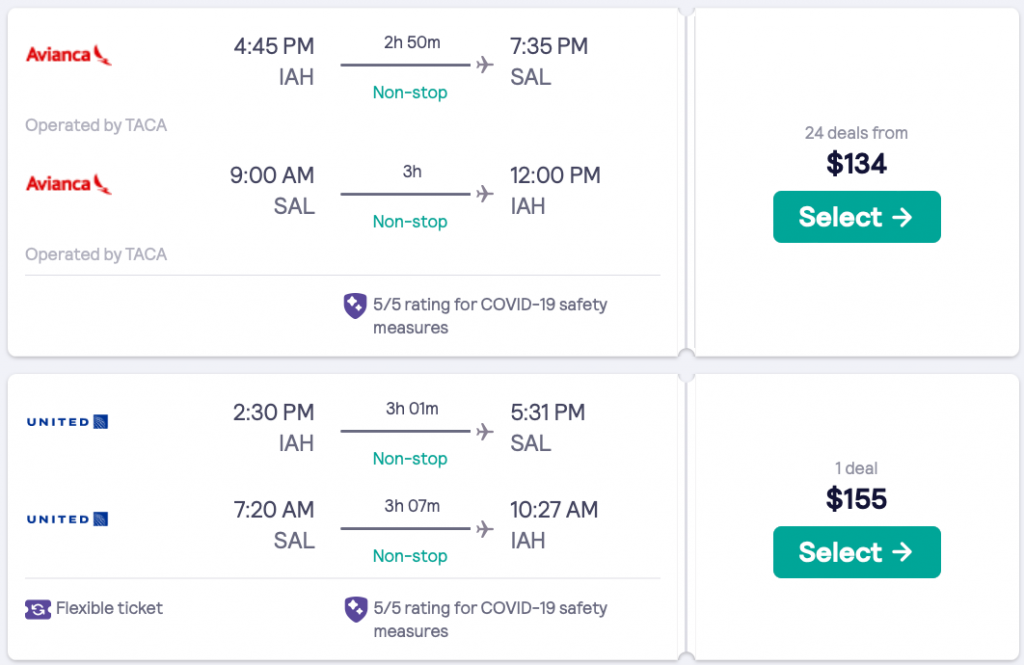Open the 24 deals from text
1024x665 pixels.
[856, 133]
